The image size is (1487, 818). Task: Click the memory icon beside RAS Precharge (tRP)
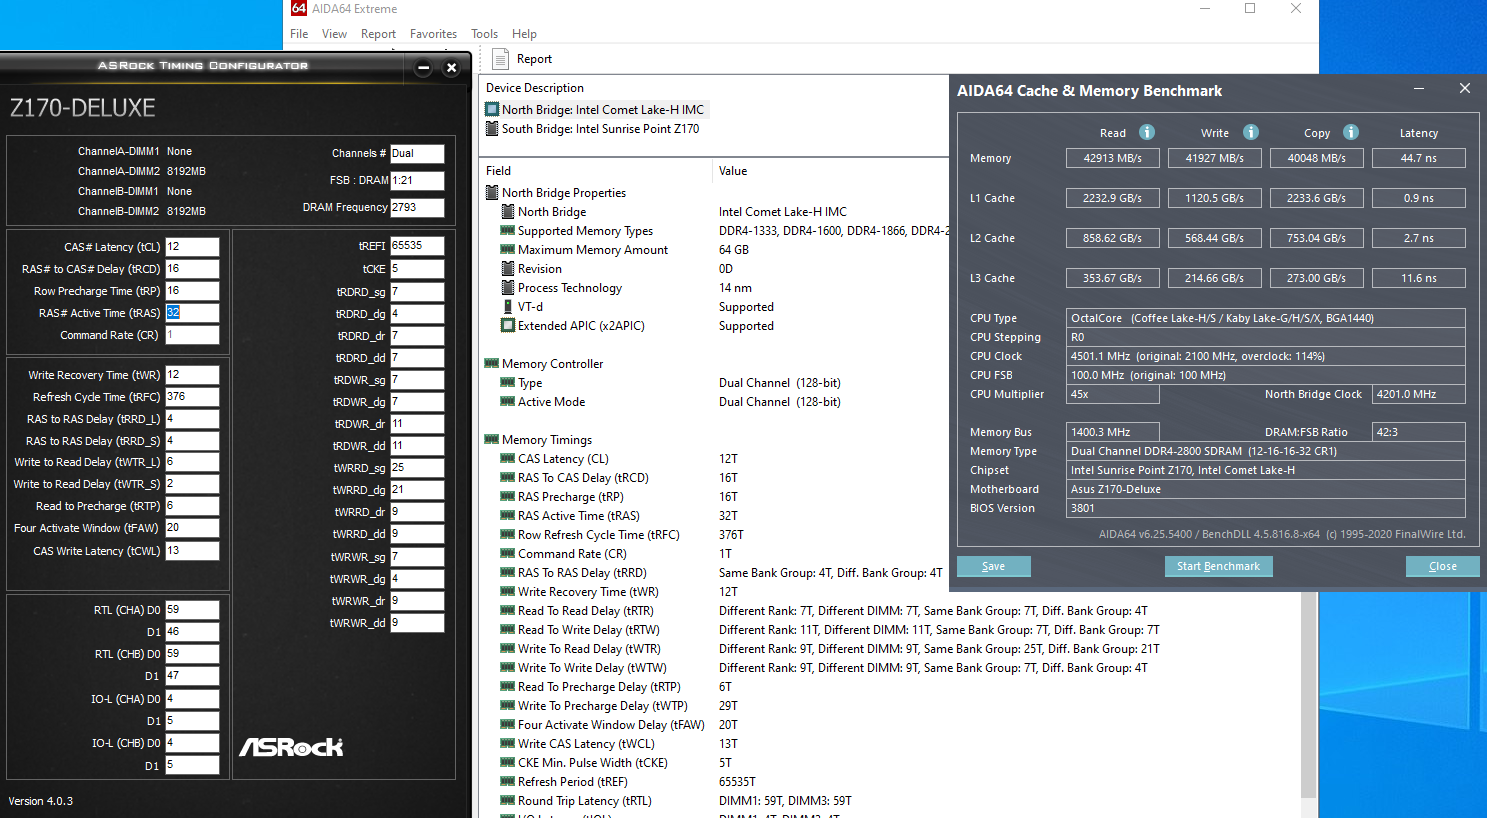pyautogui.click(x=508, y=497)
